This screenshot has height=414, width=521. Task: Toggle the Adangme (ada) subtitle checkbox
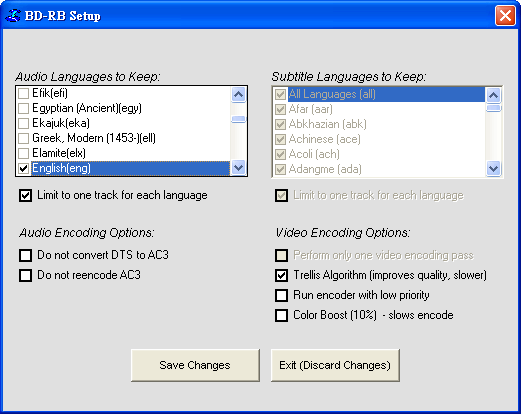pos(280,169)
